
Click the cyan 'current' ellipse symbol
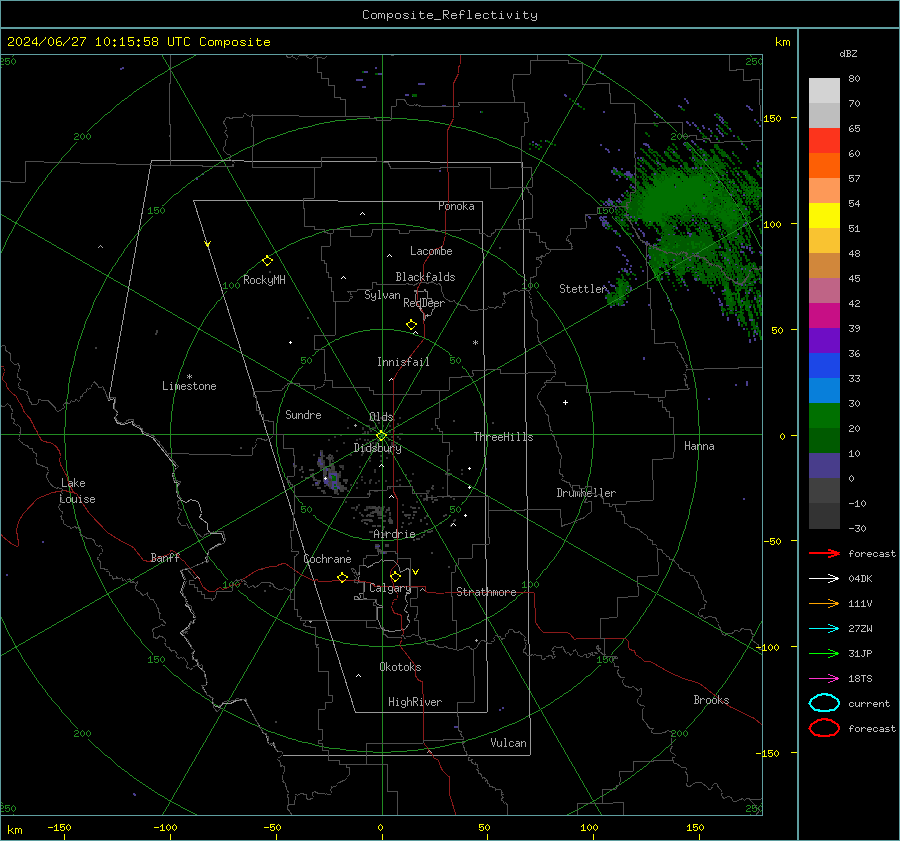824,703
